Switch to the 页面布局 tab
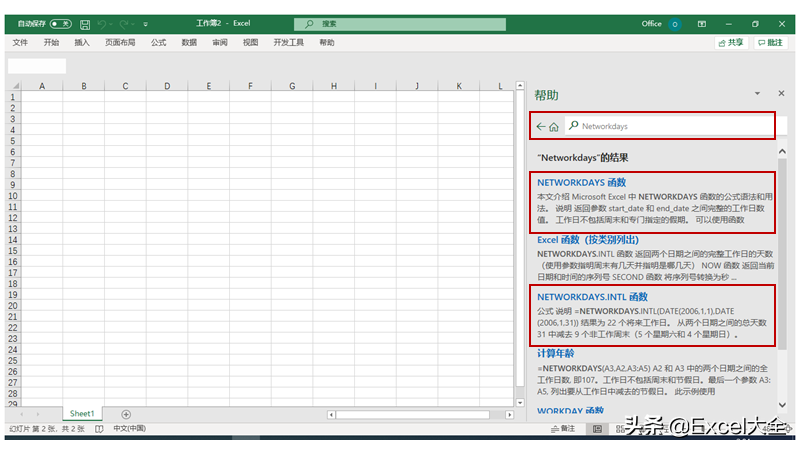 point(120,42)
